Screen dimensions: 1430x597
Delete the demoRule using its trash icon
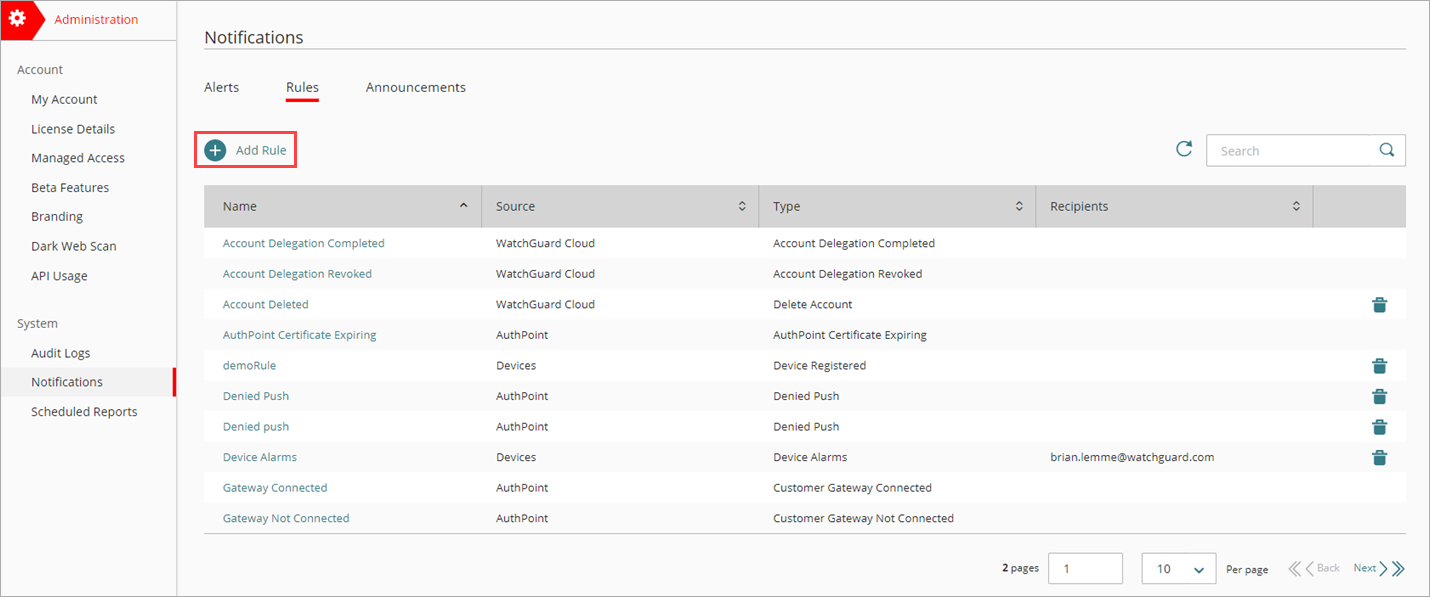(1380, 365)
